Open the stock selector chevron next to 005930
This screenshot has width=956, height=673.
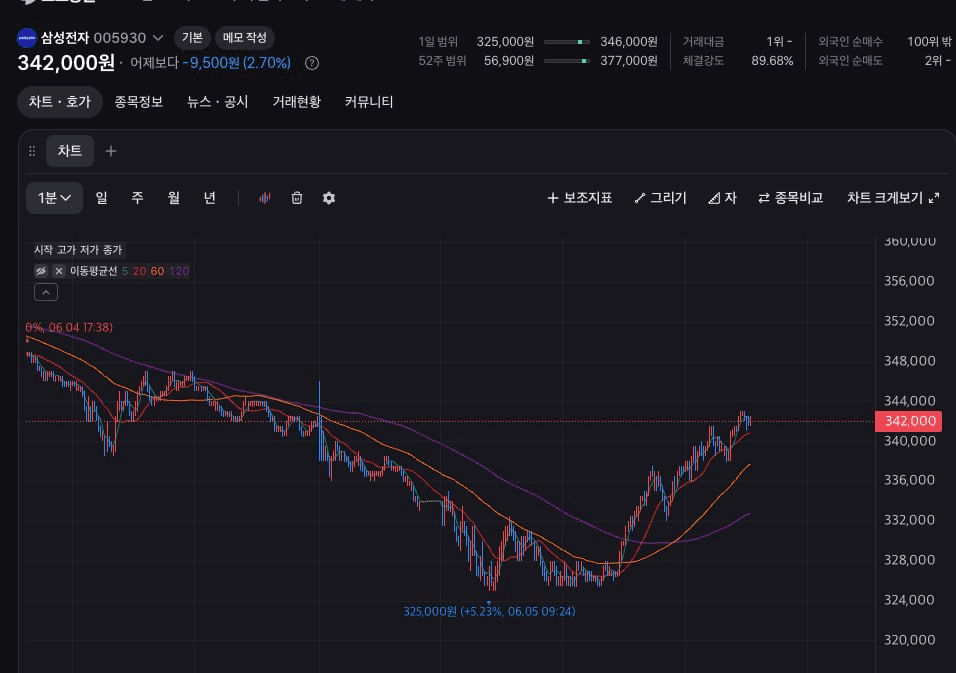click(x=158, y=38)
